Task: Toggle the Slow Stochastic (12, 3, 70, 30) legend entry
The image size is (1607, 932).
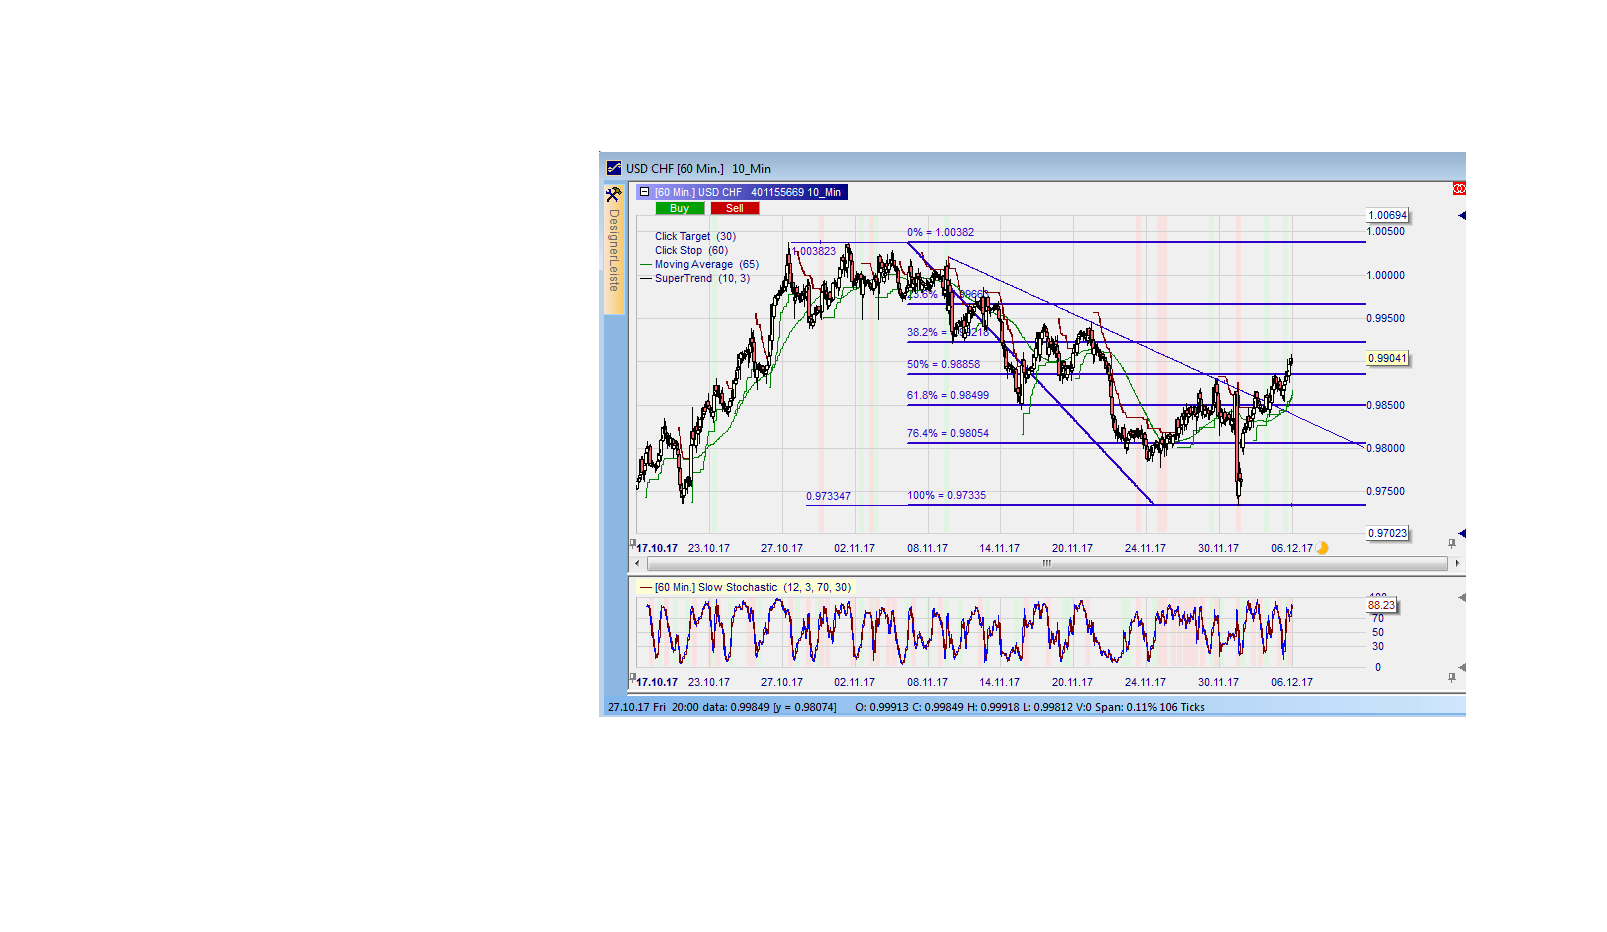Action: point(750,587)
